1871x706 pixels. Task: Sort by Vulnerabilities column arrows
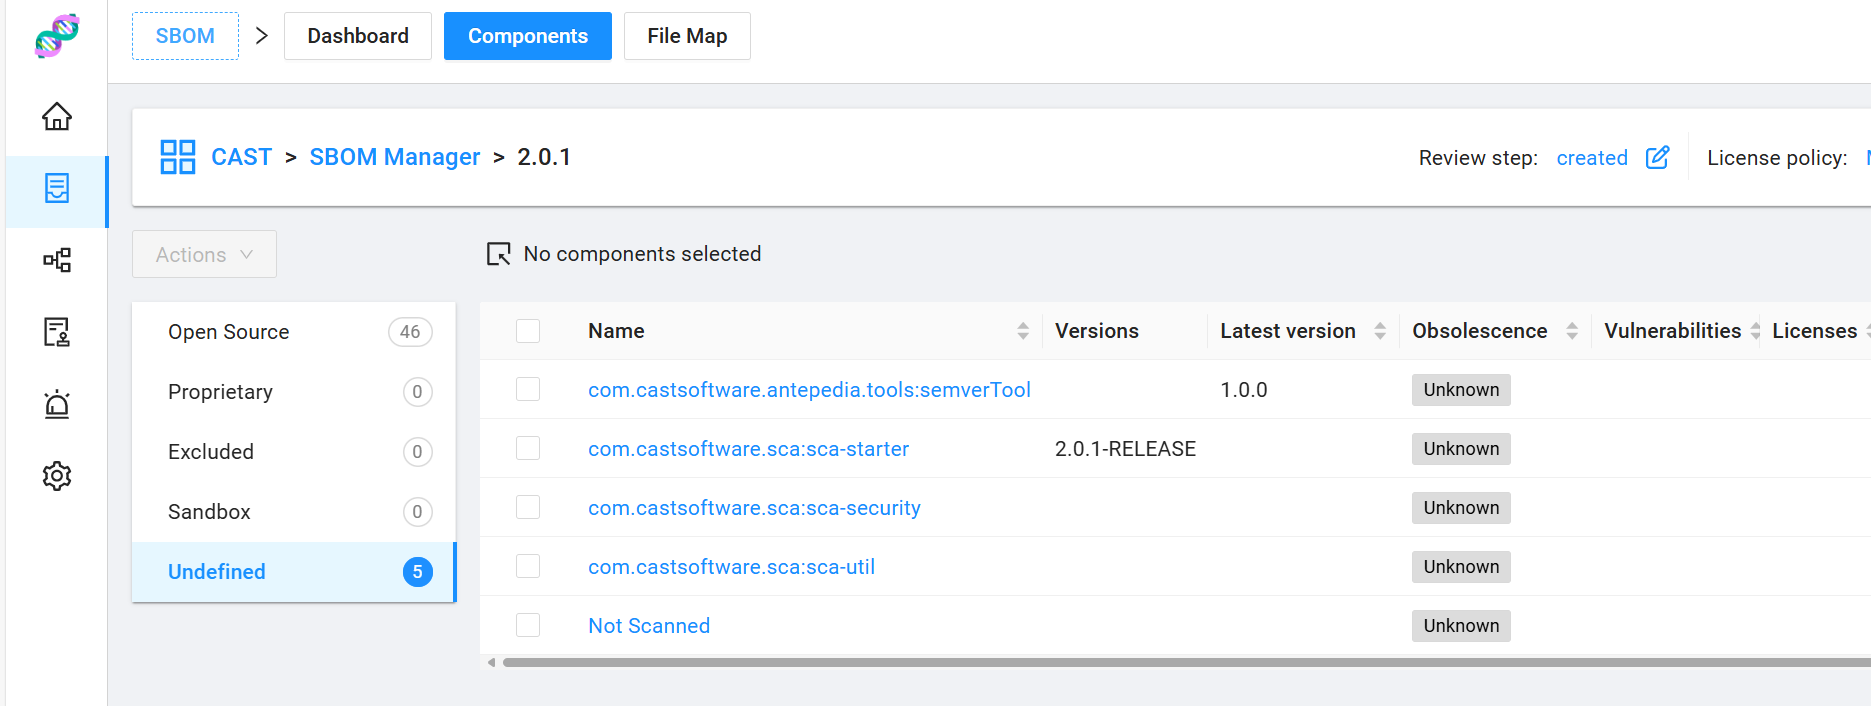1755,331
